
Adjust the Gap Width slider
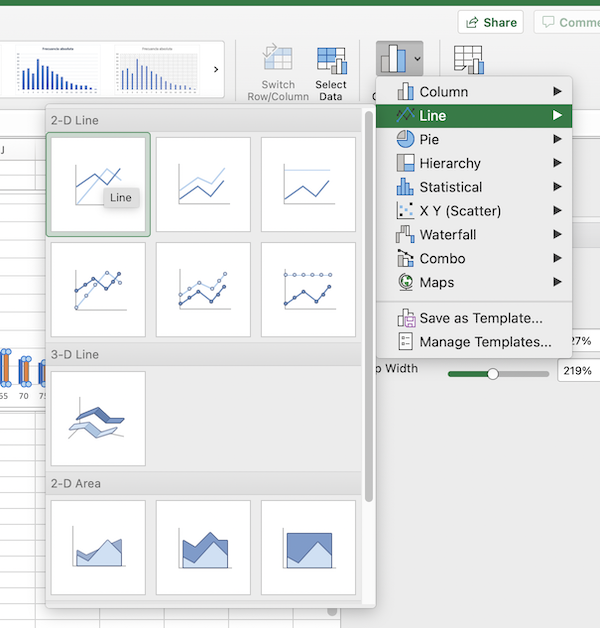[x=492, y=373]
